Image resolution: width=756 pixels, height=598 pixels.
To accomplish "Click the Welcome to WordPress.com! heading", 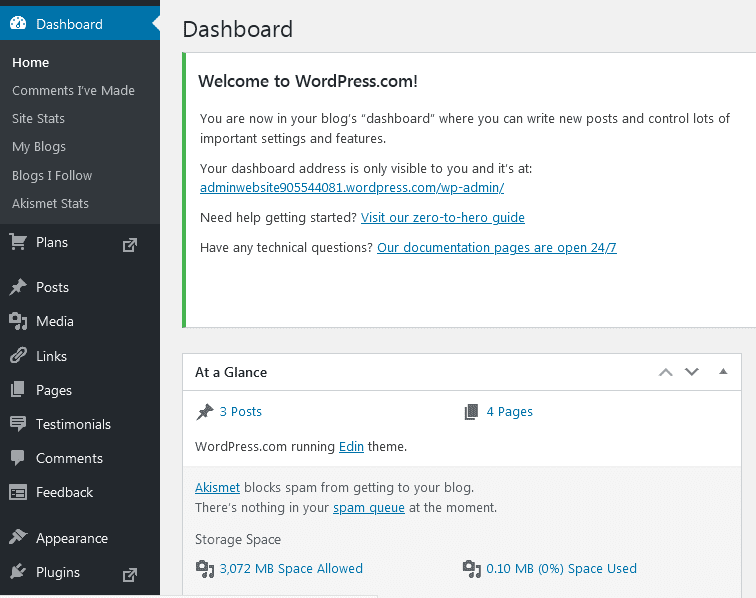I will 308,81.
